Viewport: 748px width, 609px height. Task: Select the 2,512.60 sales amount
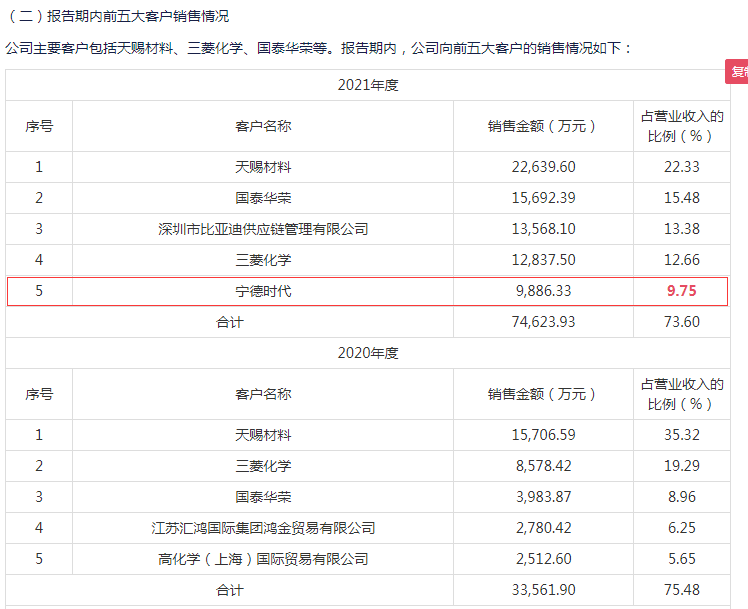point(543,559)
